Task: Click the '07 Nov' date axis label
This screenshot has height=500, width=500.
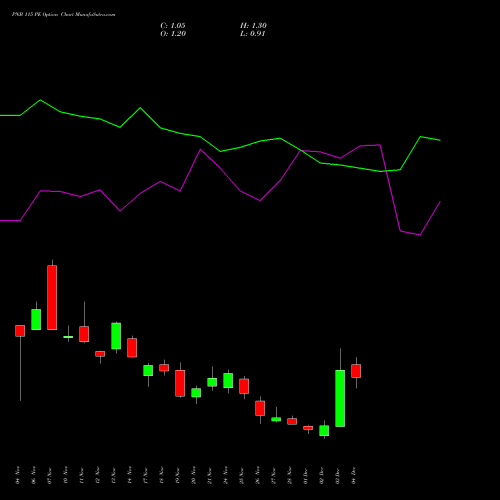Action: (50, 475)
